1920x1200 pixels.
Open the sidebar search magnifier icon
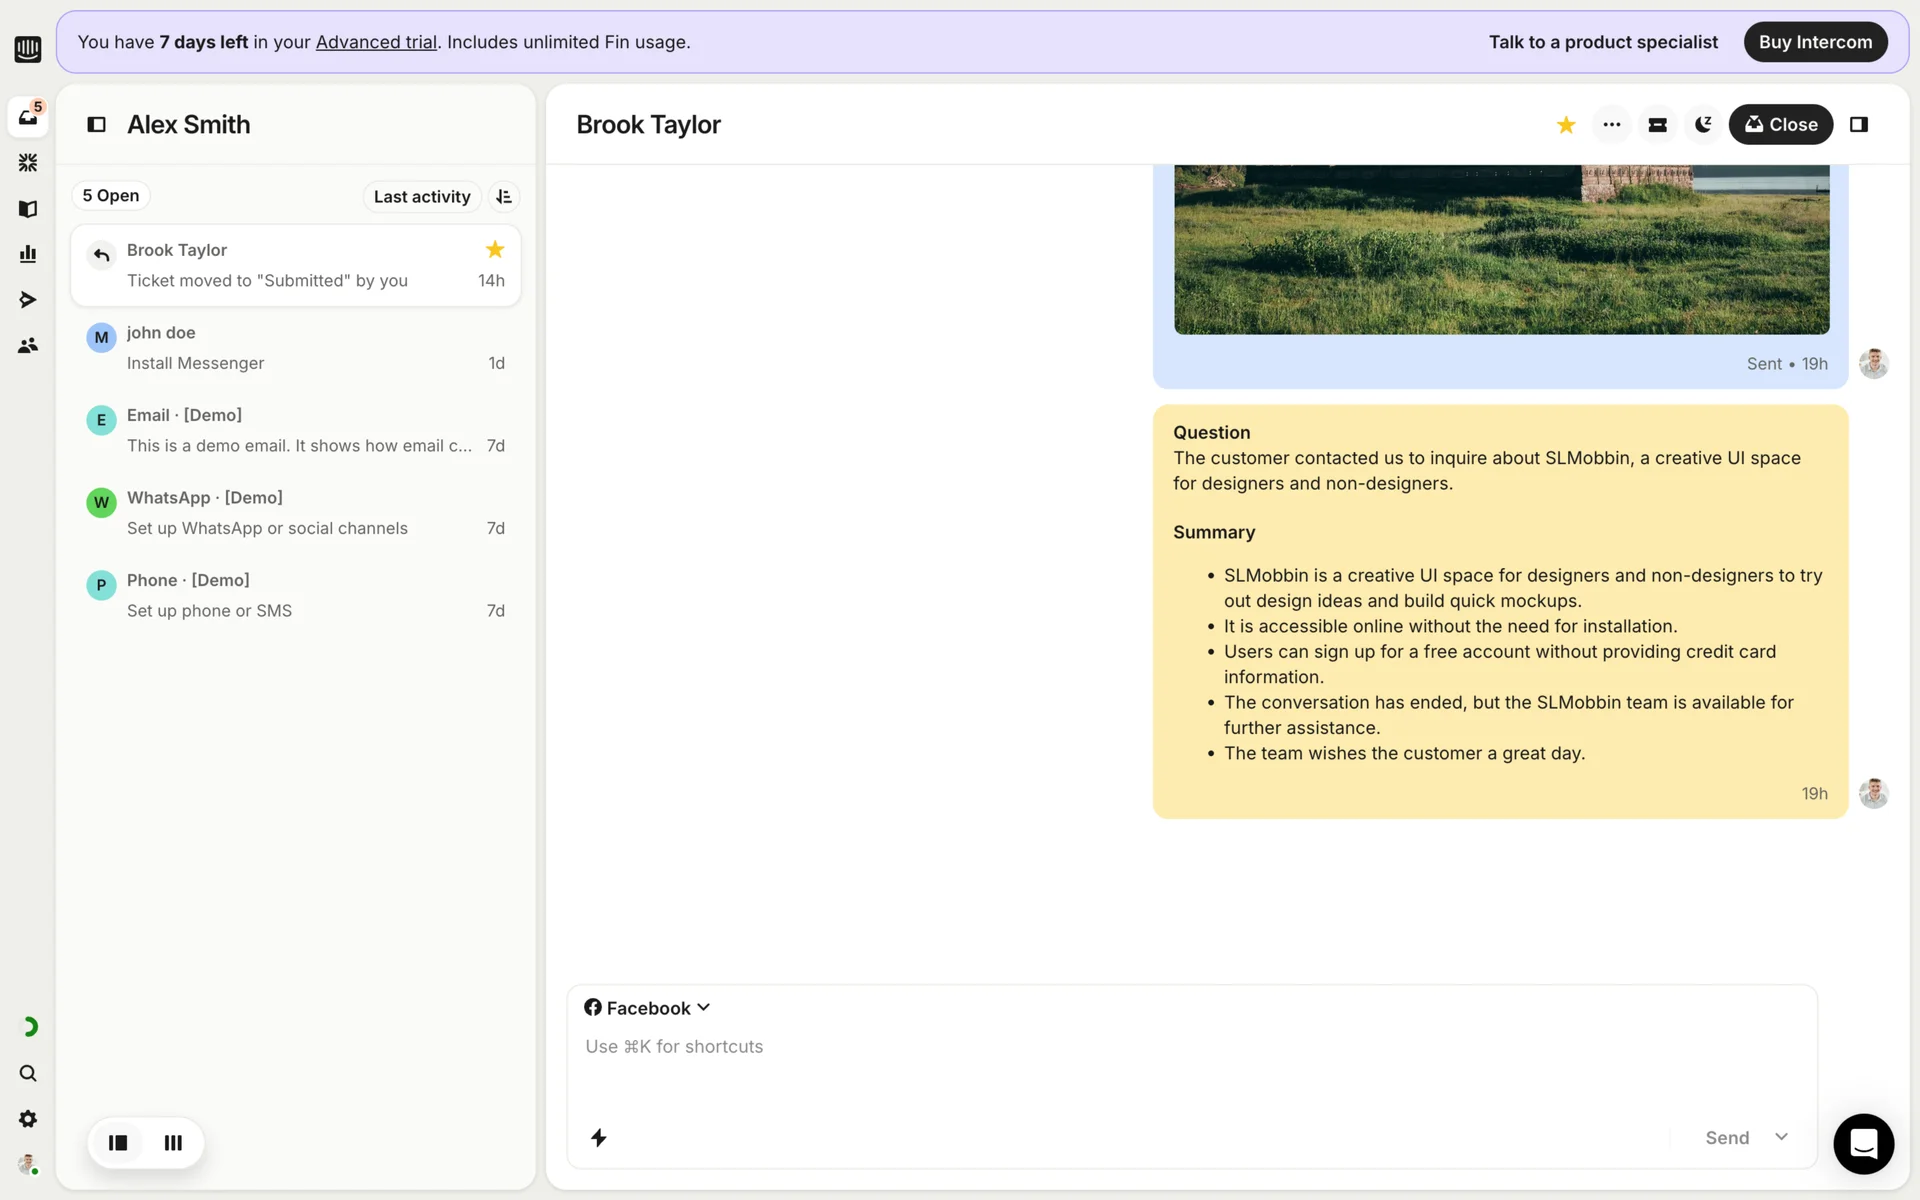point(28,1073)
